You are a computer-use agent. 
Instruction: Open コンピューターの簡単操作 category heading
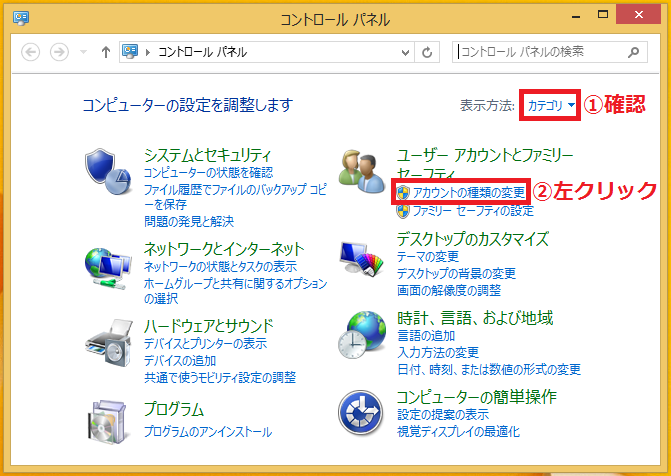(477, 397)
